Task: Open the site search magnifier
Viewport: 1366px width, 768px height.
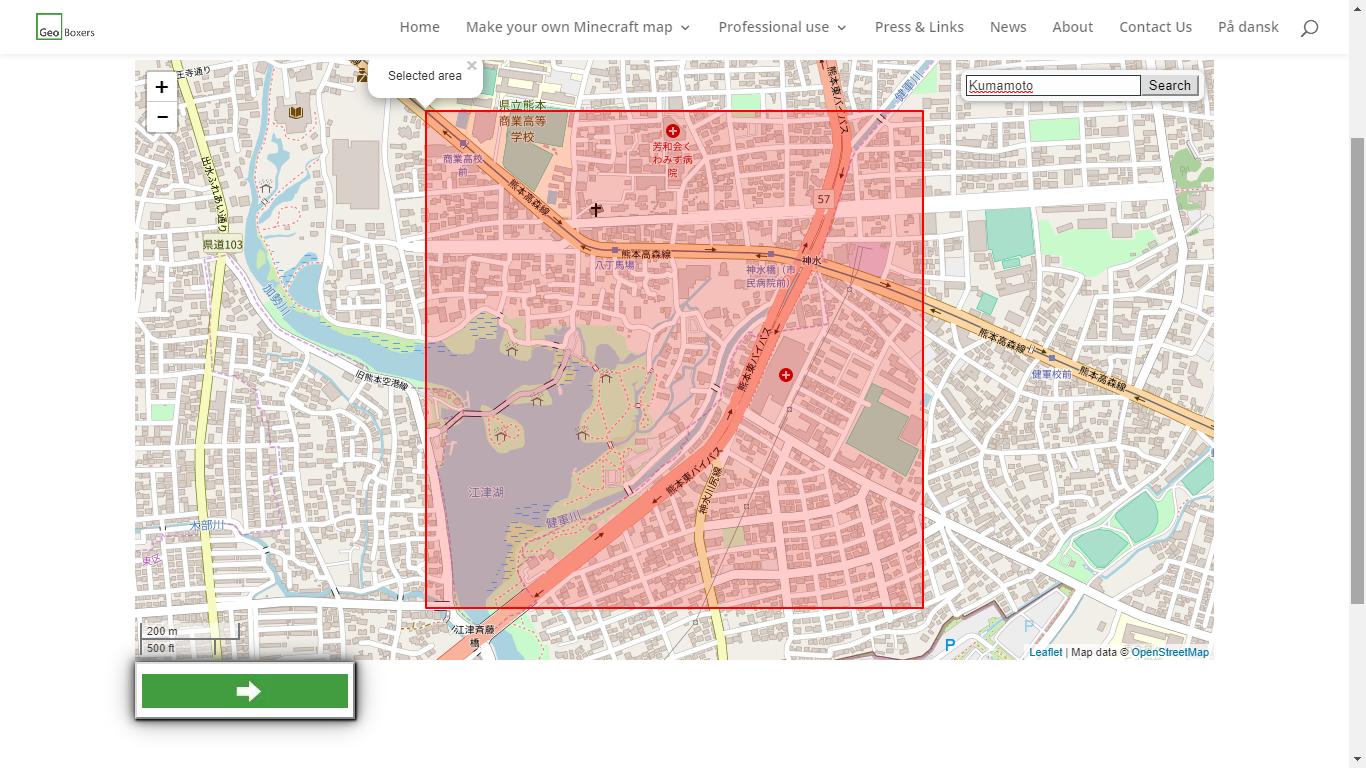Action: 1310,27
